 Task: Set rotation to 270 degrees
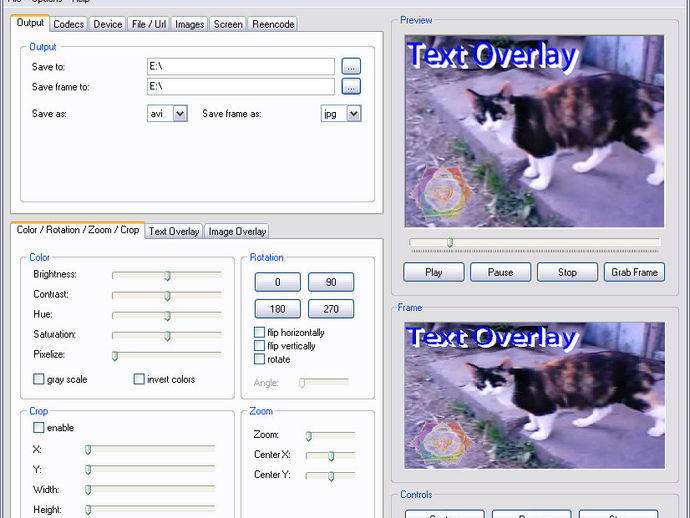pyautogui.click(x=331, y=309)
